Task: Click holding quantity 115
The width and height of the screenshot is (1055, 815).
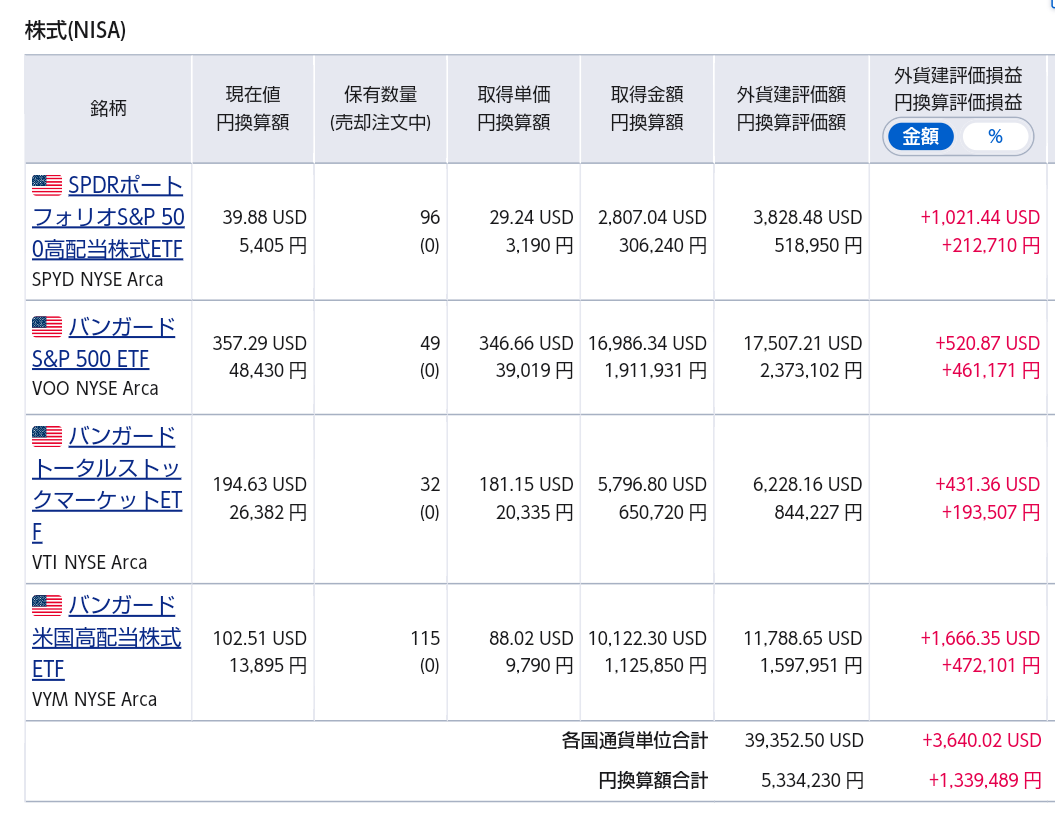Action: coord(425,638)
